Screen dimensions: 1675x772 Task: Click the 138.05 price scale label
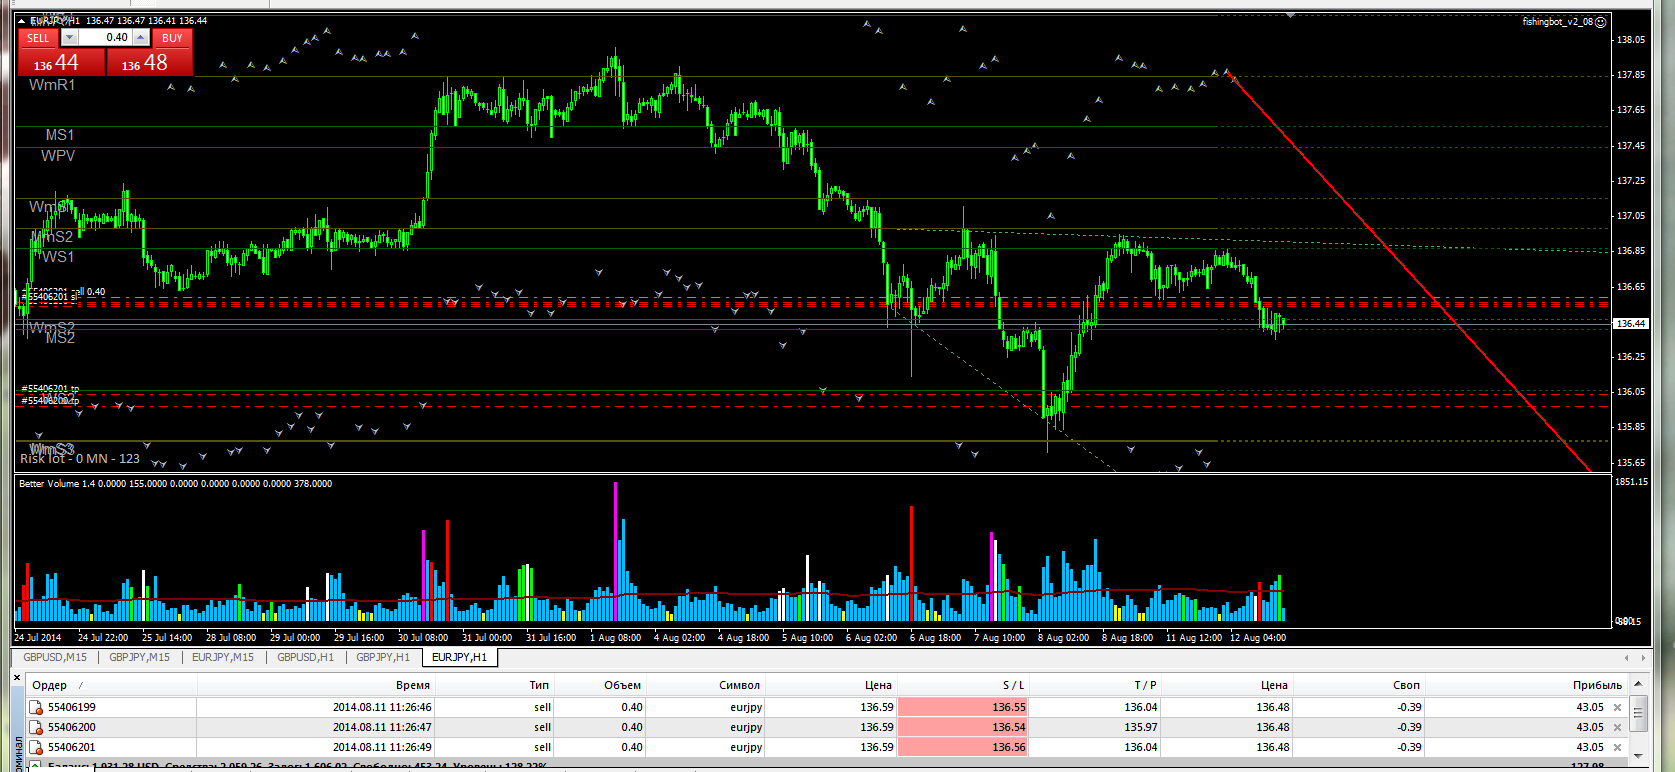point(1631,40)
